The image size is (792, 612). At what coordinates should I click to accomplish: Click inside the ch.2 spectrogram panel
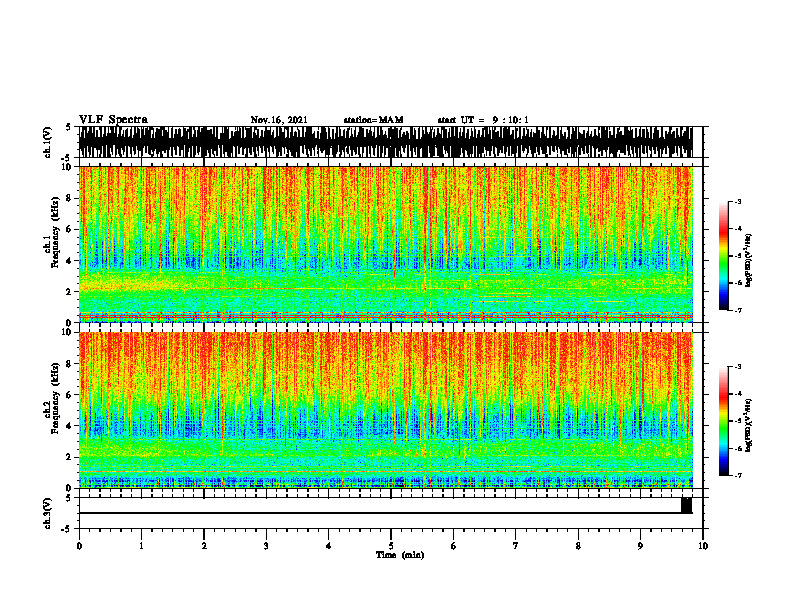pos(385,410)
